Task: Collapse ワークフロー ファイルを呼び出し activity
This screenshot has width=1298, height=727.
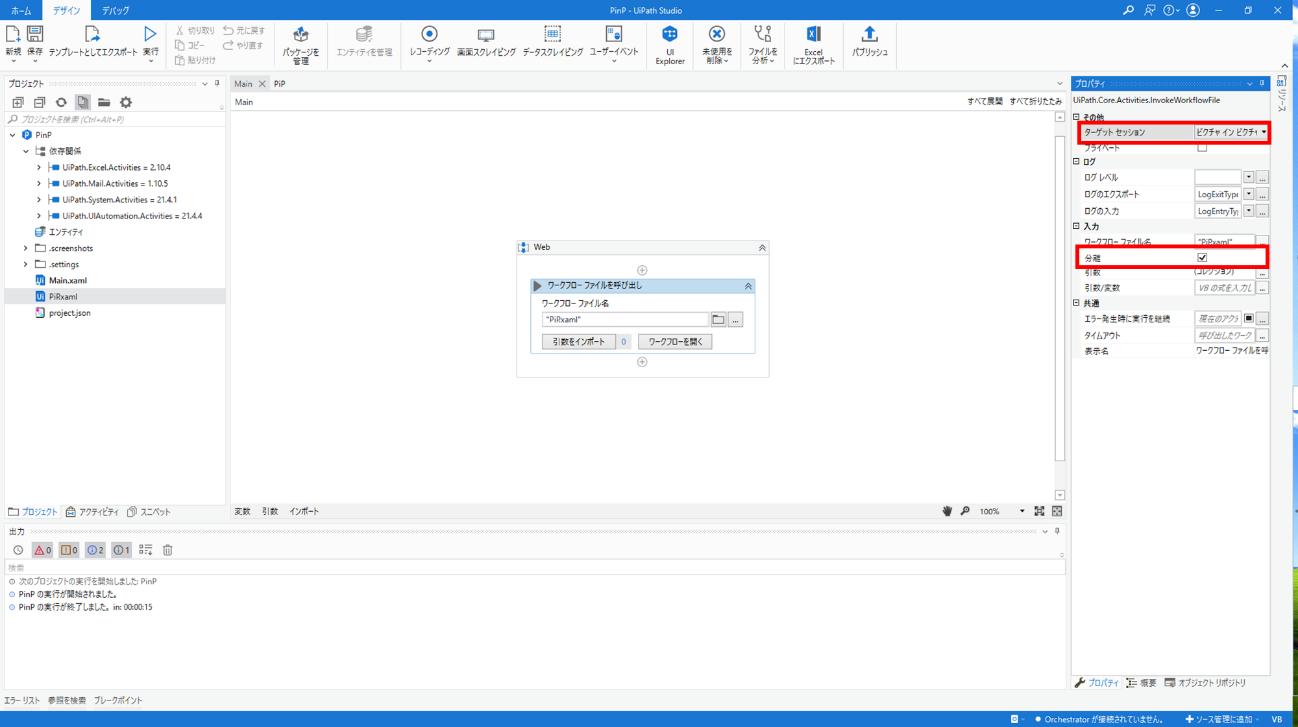Action: 748,286
